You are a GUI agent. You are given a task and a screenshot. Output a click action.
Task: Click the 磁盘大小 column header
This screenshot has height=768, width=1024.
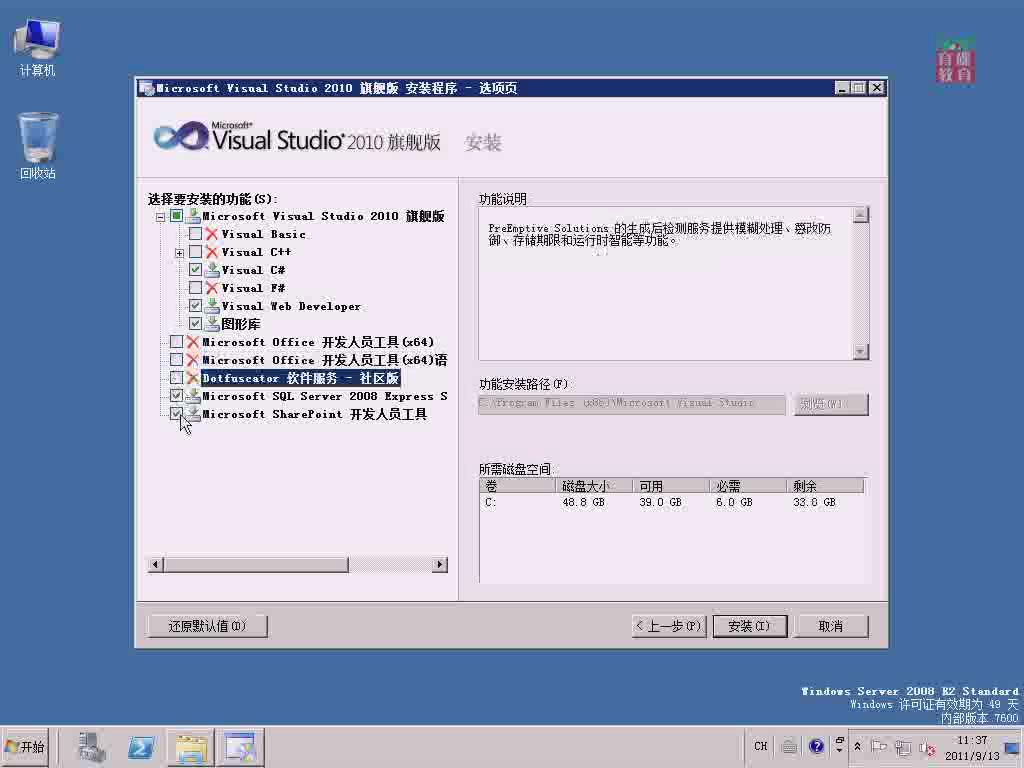click(594, 486)
